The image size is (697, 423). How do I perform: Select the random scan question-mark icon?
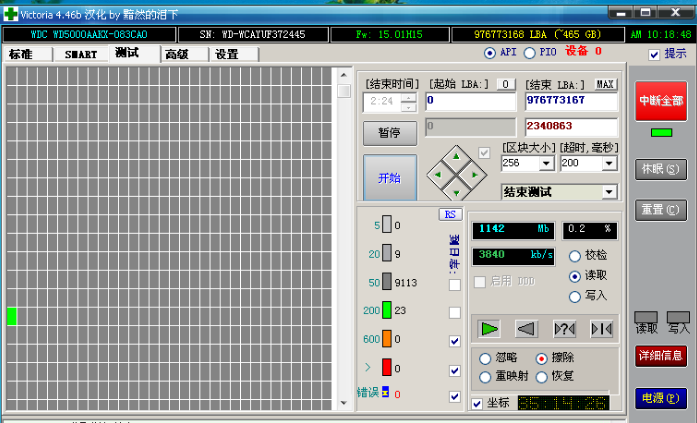pyautogui.click(x=564, y=328)
